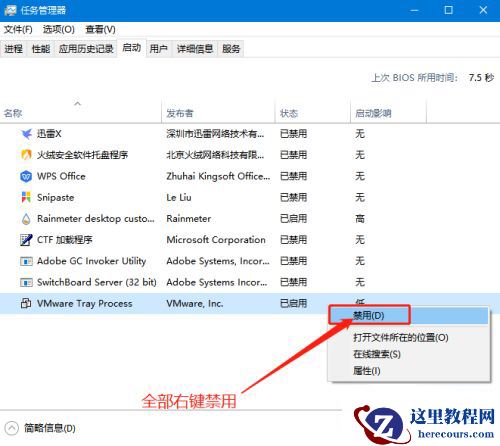Select the 迅雷X row name
Viewport: 500px width, 446px height.
click(49, 134)
